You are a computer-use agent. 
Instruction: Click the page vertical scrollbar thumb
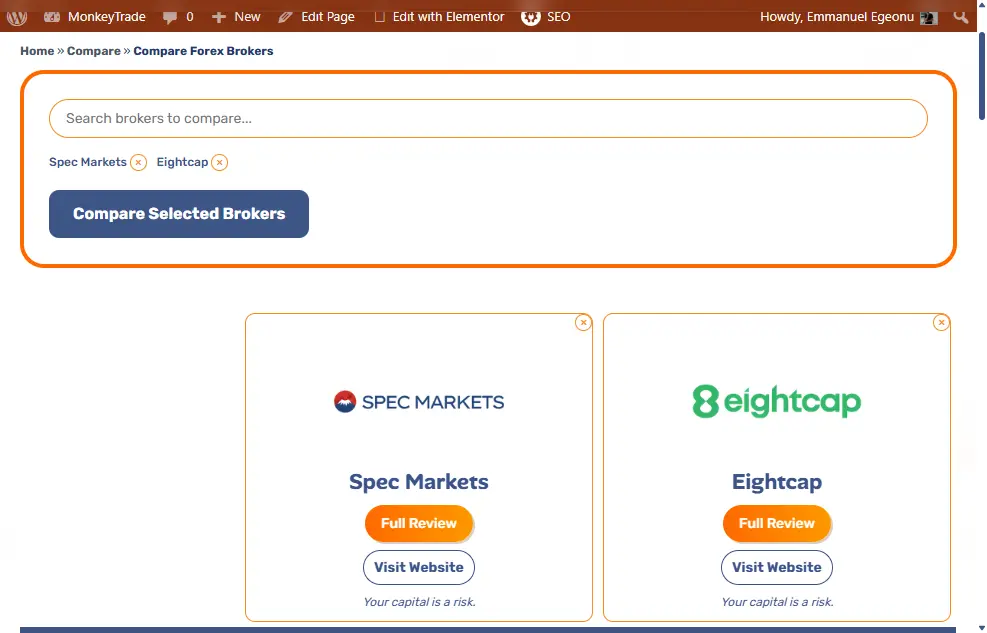[x=981, y=76]
